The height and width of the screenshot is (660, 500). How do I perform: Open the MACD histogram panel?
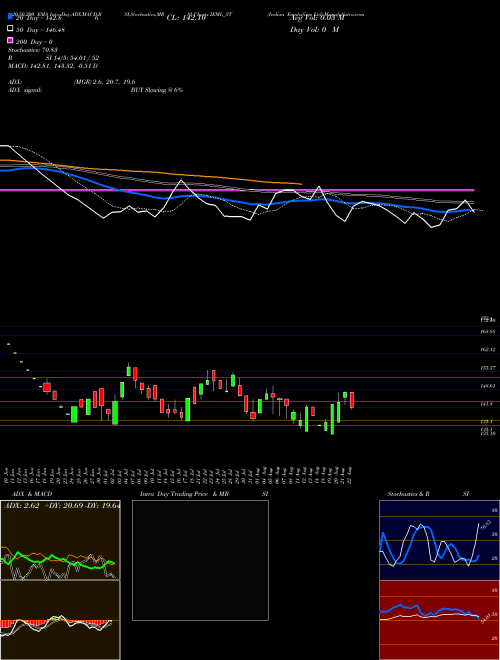tap(60, 620)
